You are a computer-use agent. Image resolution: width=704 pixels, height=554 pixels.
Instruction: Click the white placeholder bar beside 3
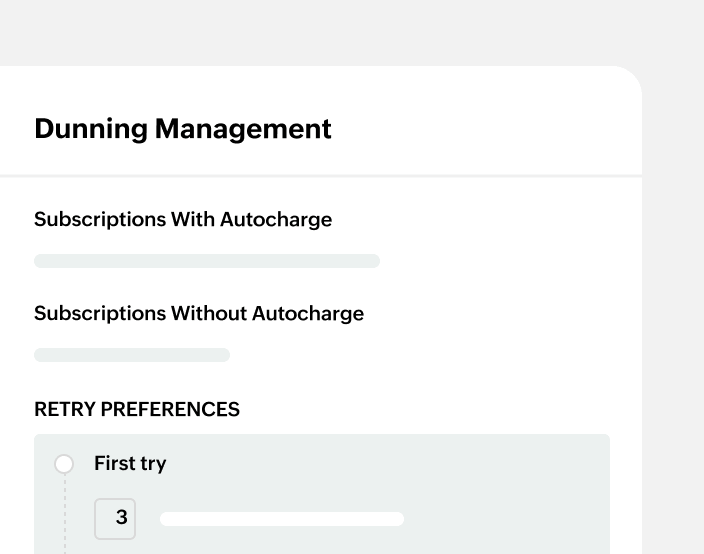282,519
